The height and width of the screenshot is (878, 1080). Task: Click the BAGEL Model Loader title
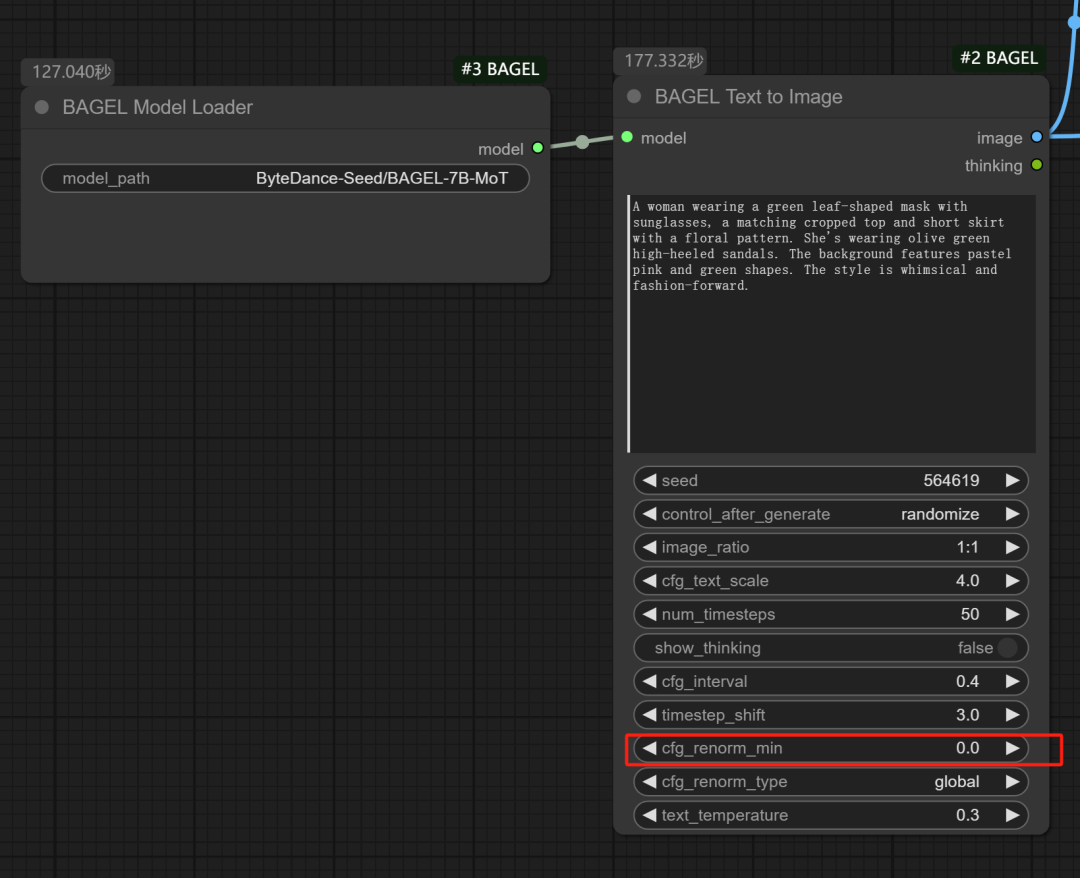click(x=158, y=107)
